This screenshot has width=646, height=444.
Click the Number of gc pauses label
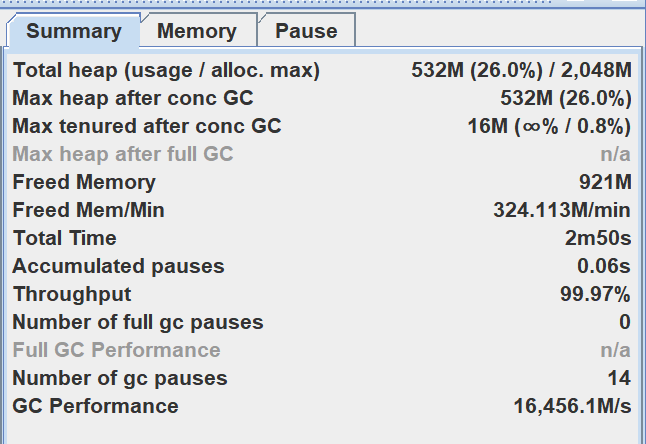(x=120, y=379)
